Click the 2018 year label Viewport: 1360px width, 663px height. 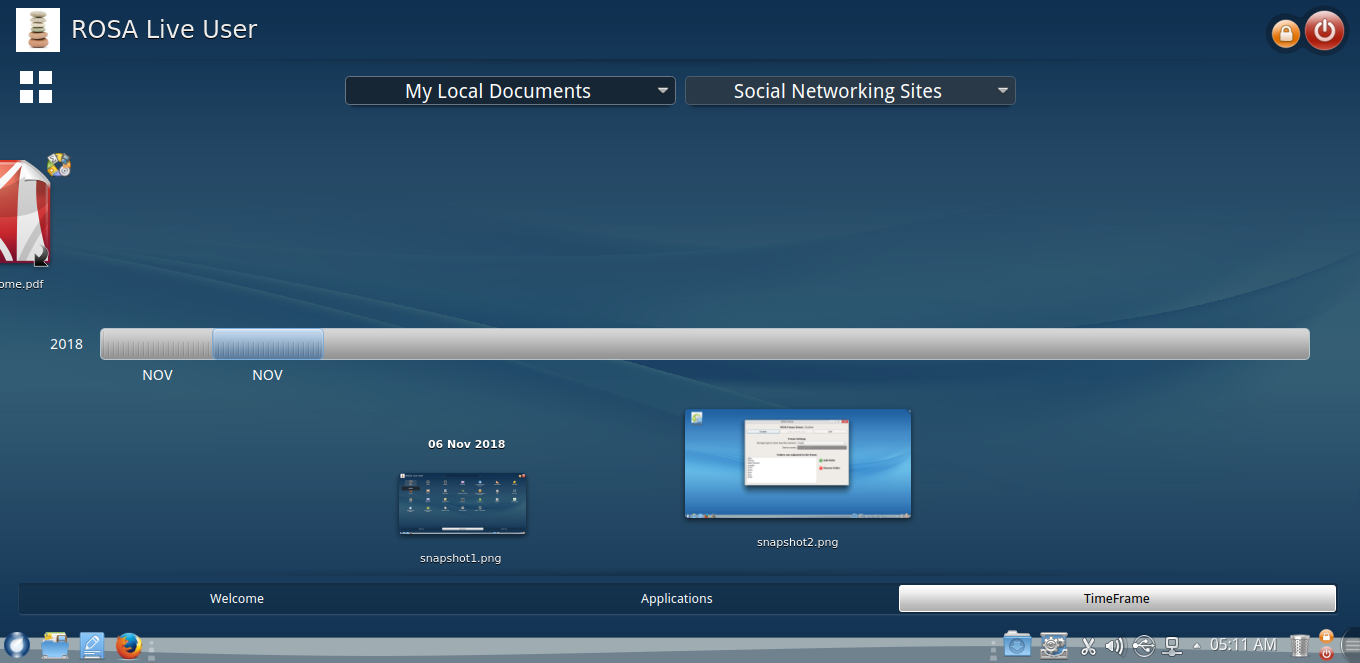pos(67,344)
